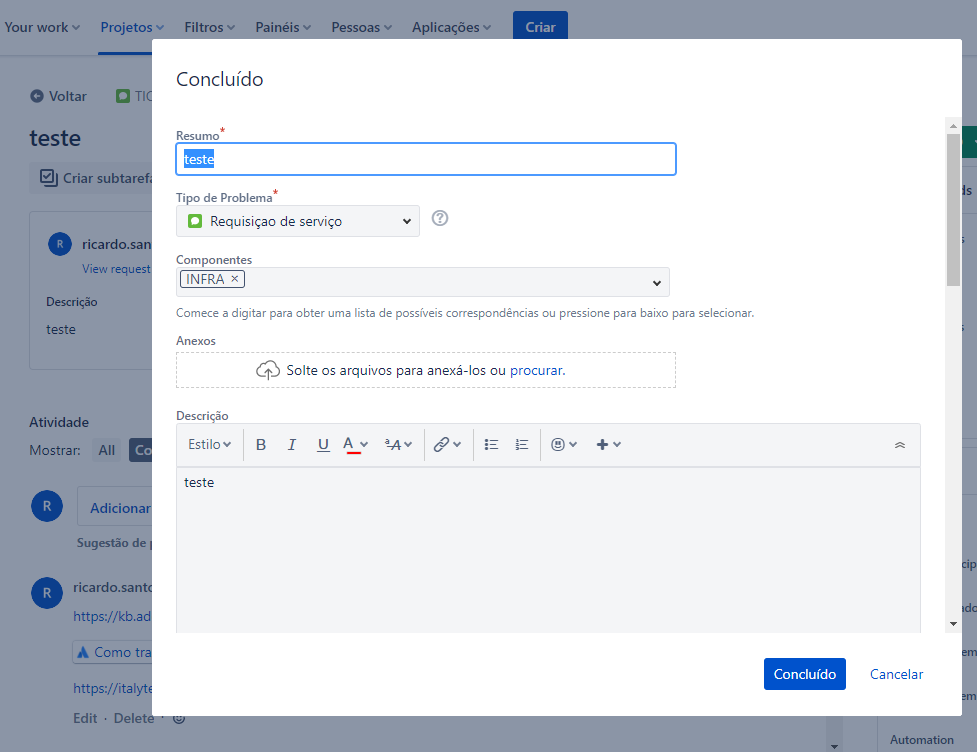Open the Pessoas menu
This screenshot has width=977, height=752.
coord(361,27)
